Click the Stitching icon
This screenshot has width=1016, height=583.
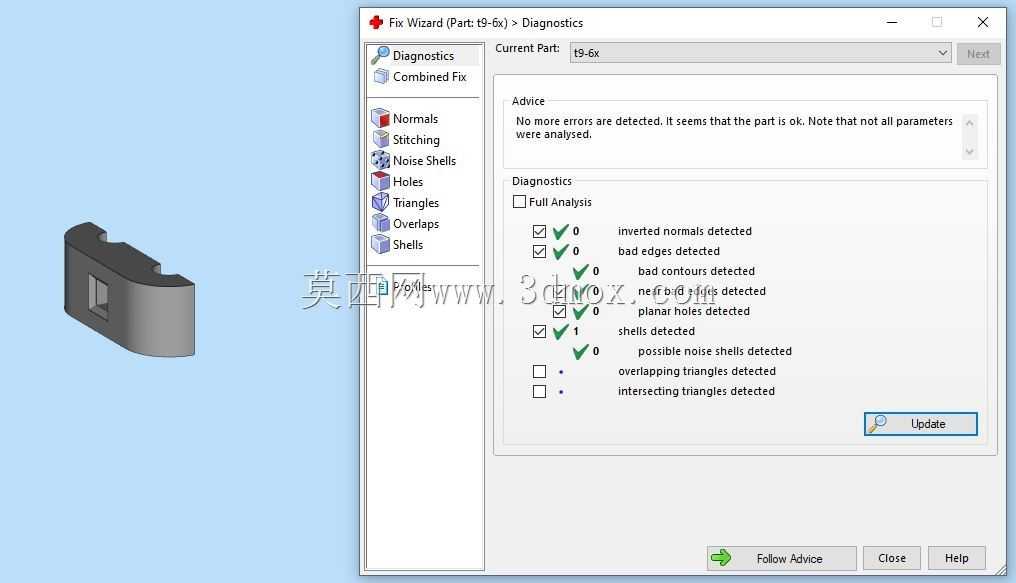pos(381,139)
